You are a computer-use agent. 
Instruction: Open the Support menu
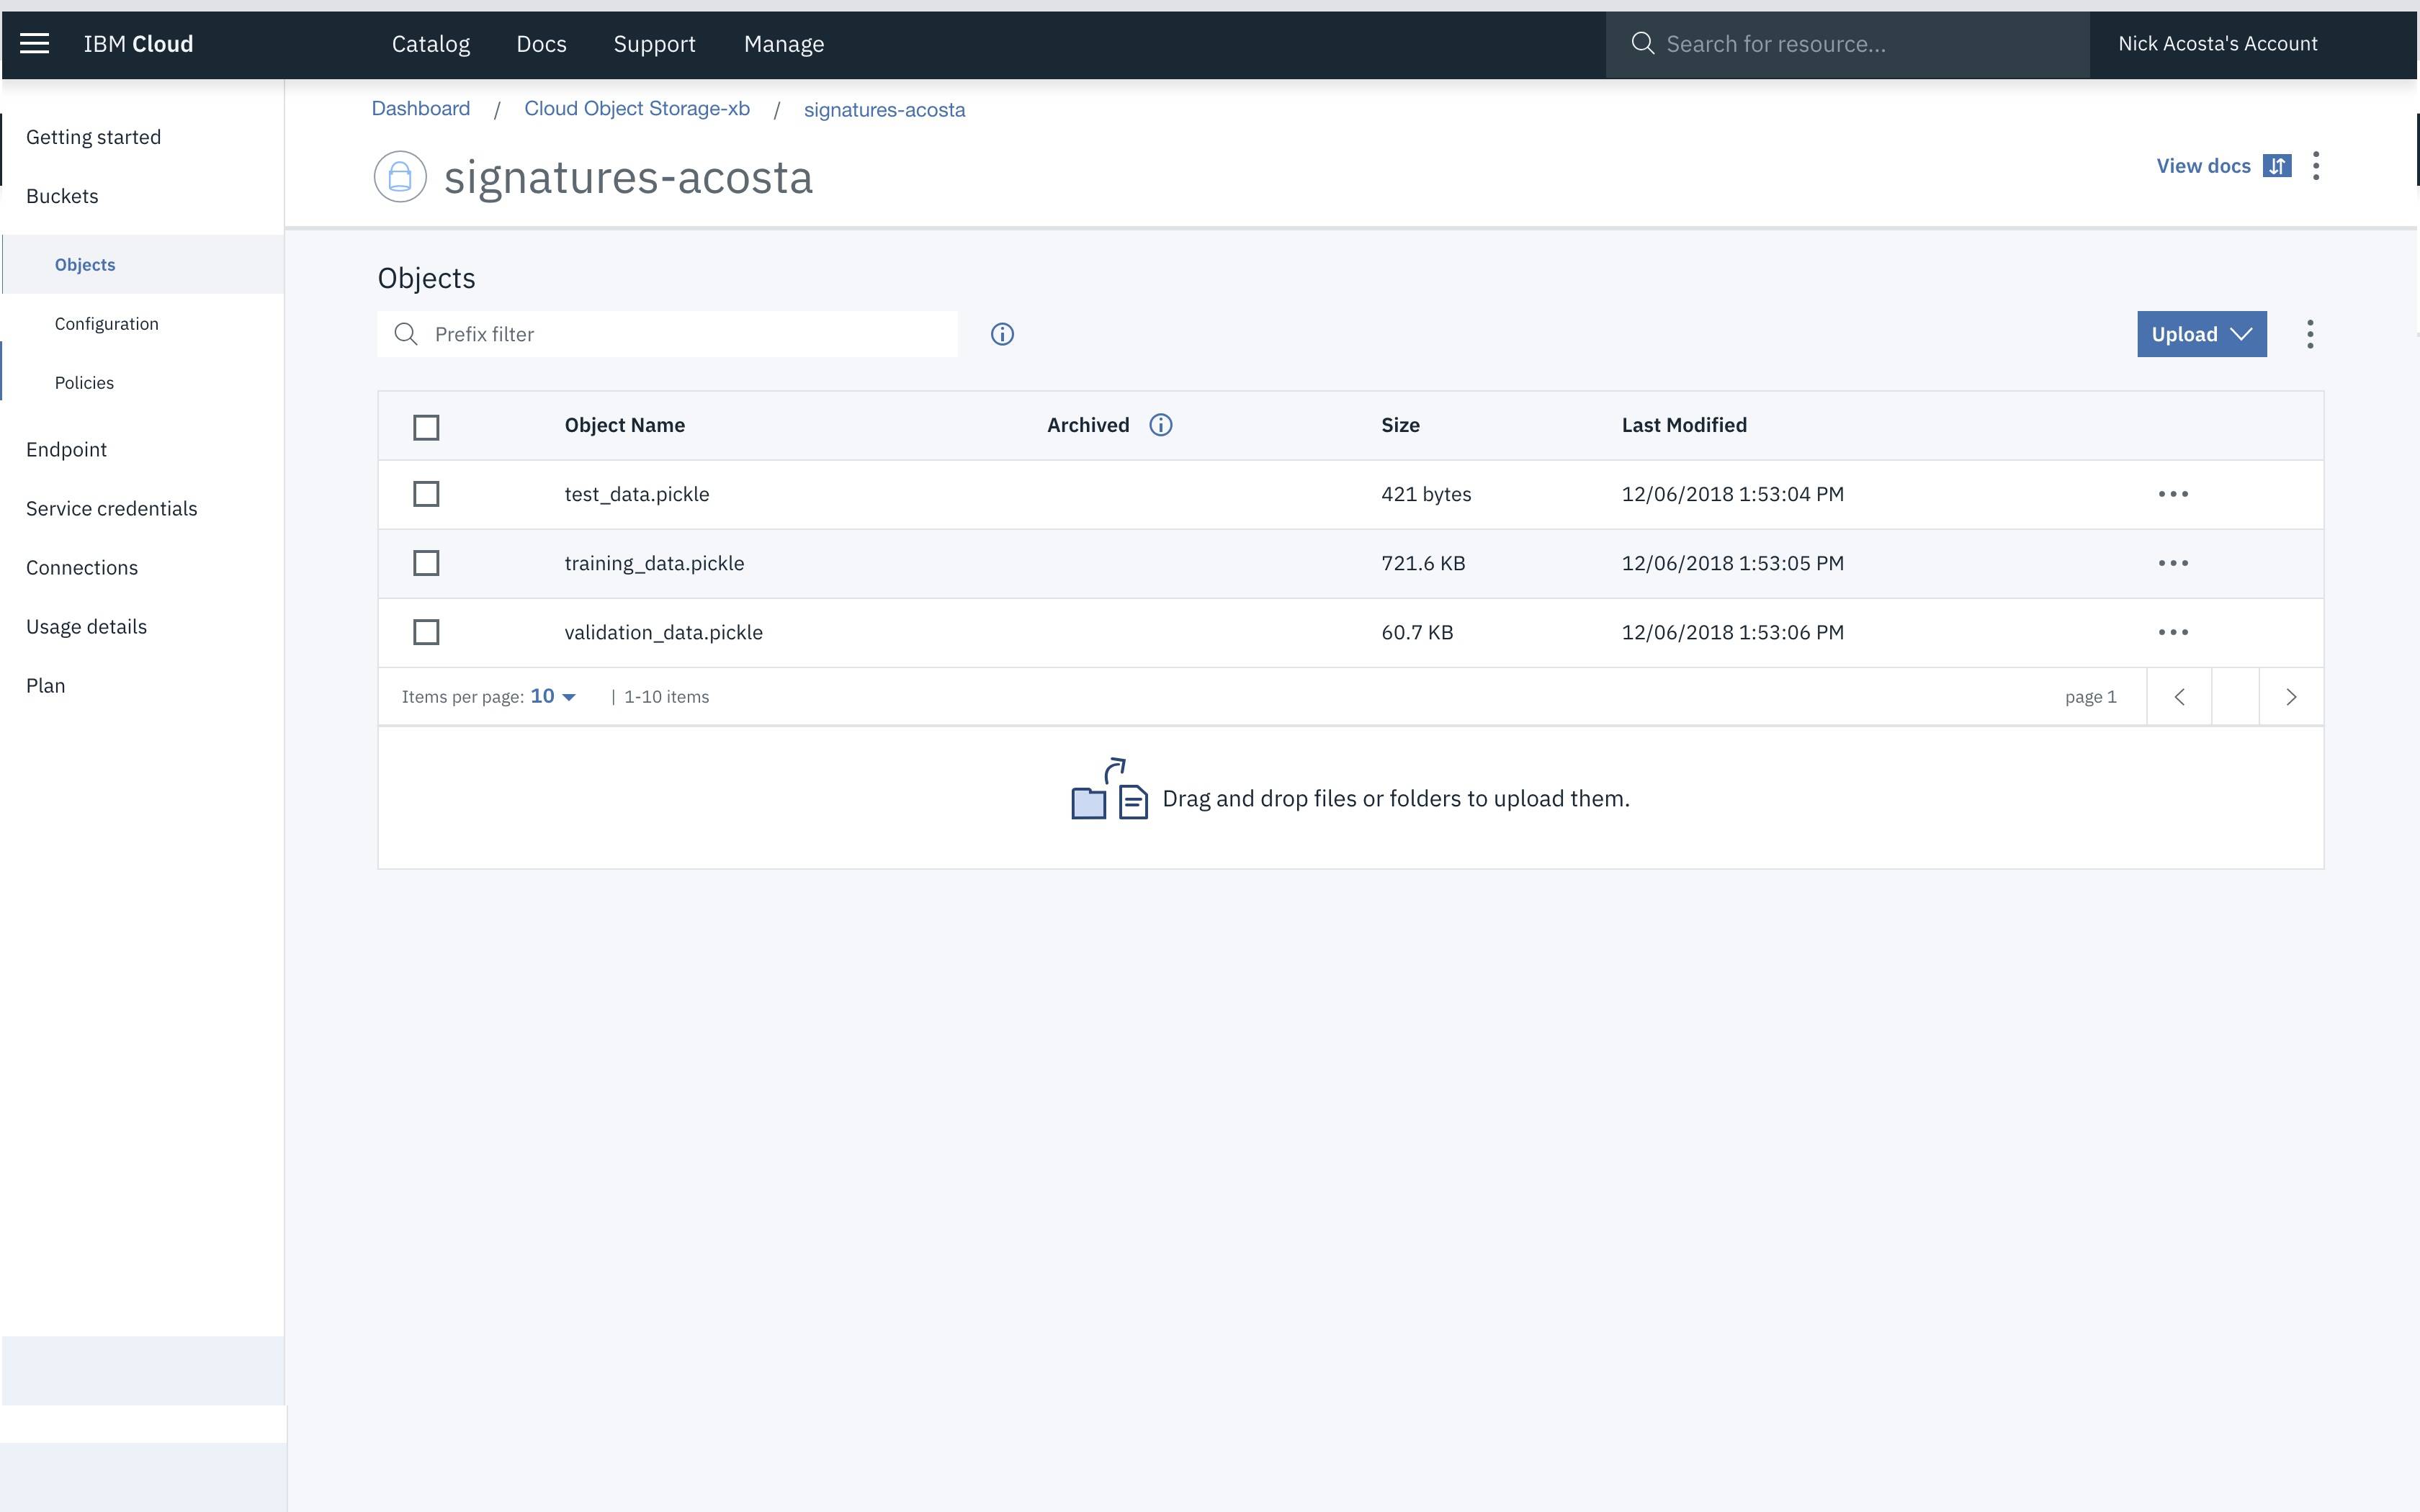click(654, 44)
